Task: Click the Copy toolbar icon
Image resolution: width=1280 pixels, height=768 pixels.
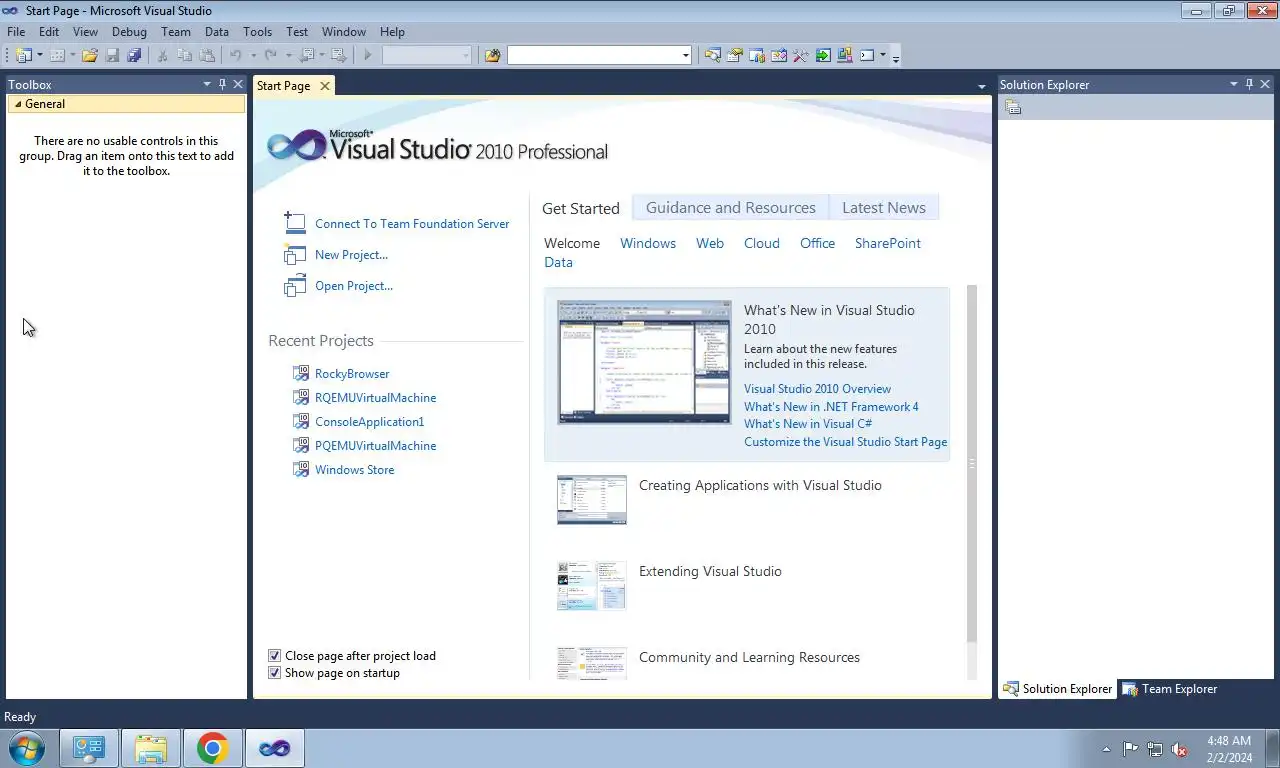Action: (x=184, y=55)
